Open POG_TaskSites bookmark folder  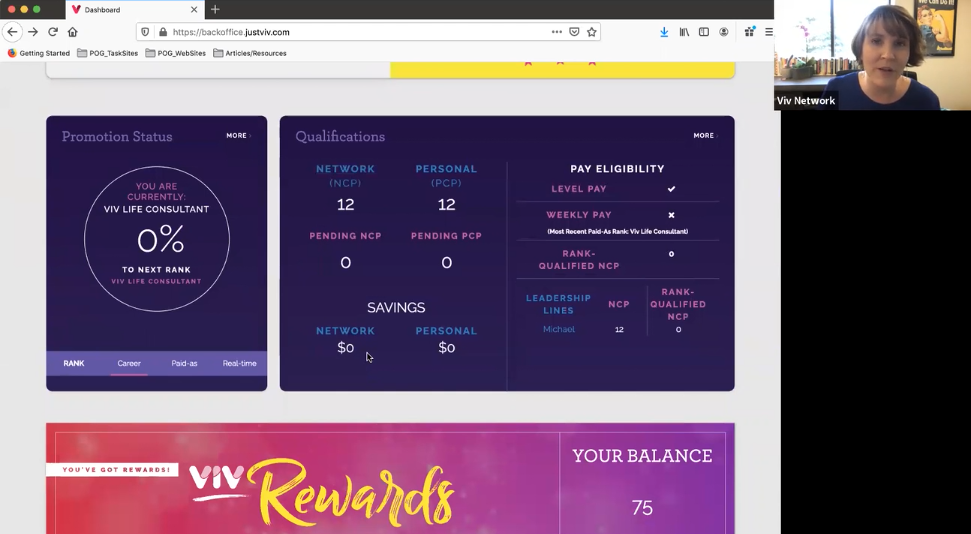[x=108, y=53]
